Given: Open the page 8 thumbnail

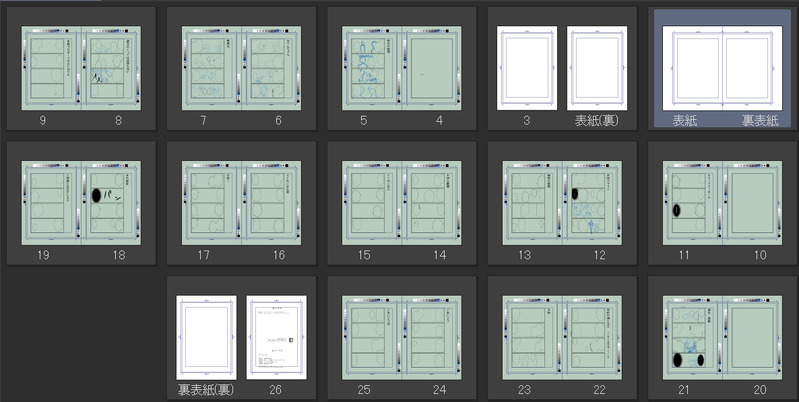Looking at the screenshot, I should (111, 68).
